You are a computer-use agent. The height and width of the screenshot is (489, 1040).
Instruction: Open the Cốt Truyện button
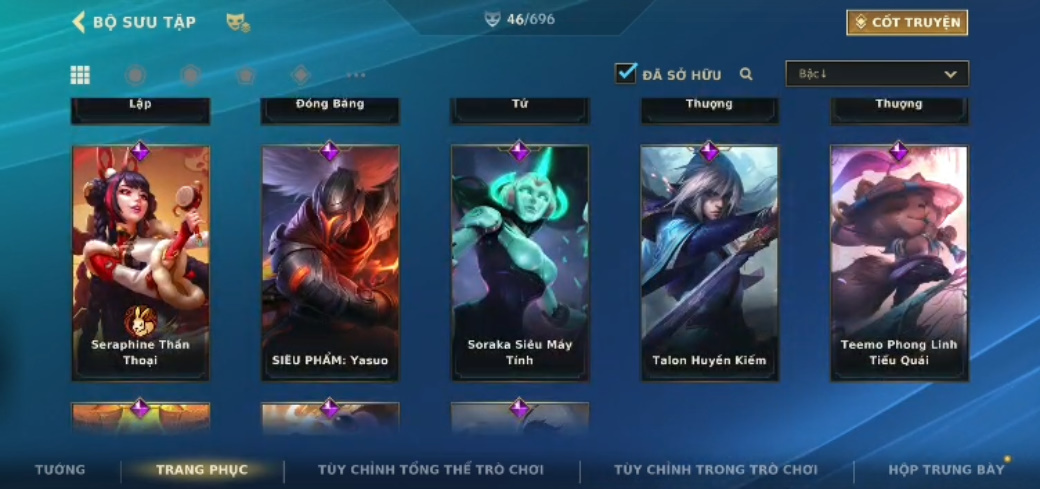point(907,23)
